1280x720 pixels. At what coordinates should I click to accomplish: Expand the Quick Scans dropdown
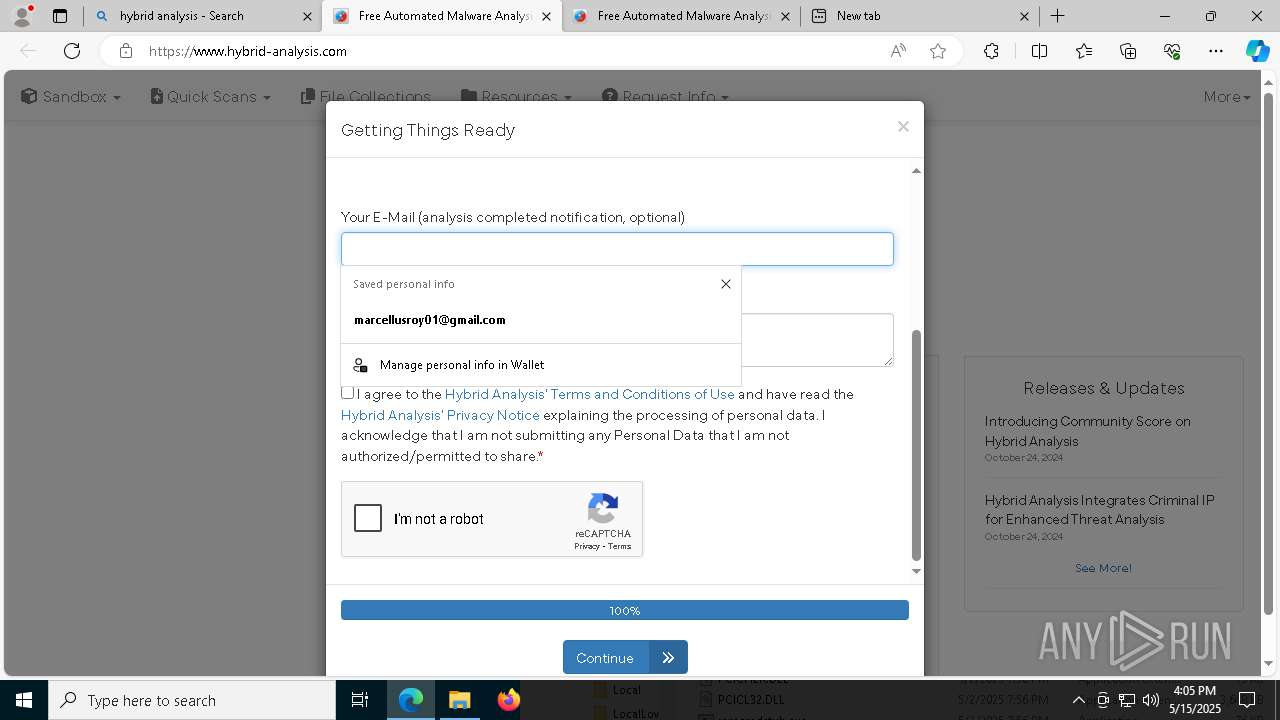(x=211, y=97)
